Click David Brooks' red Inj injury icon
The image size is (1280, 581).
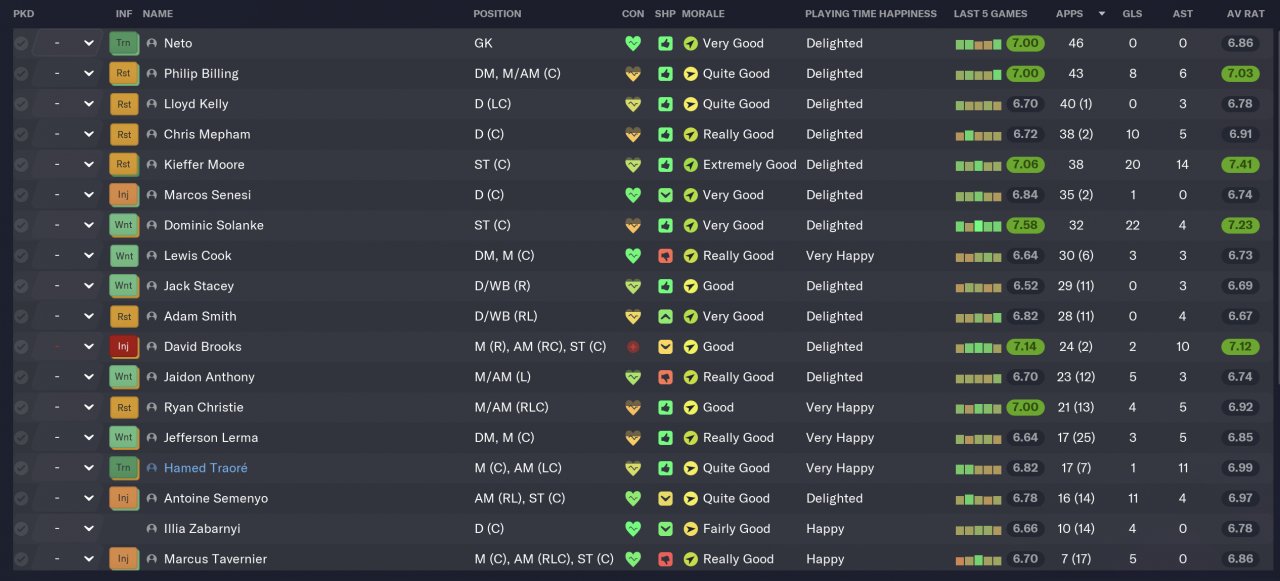123,347
